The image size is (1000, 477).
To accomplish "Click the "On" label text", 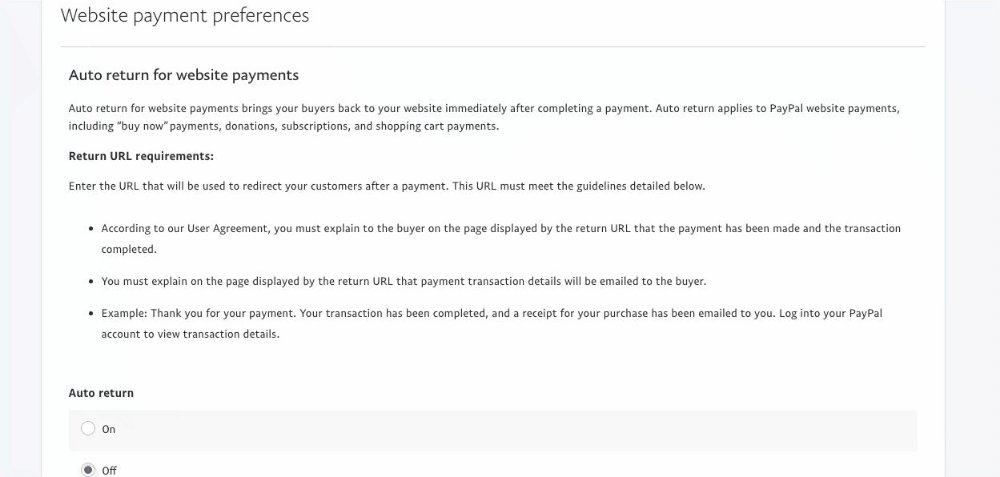I will pyautogui.click(x=109, y=429).
